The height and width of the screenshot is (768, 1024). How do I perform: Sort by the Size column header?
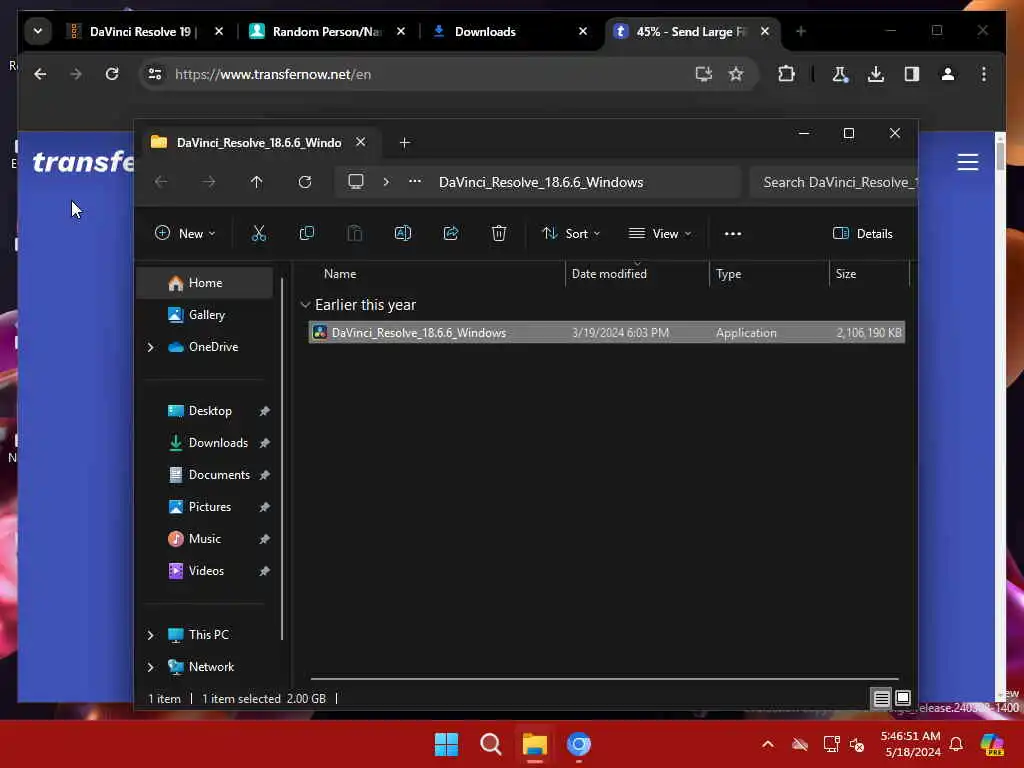click(869, 274)
